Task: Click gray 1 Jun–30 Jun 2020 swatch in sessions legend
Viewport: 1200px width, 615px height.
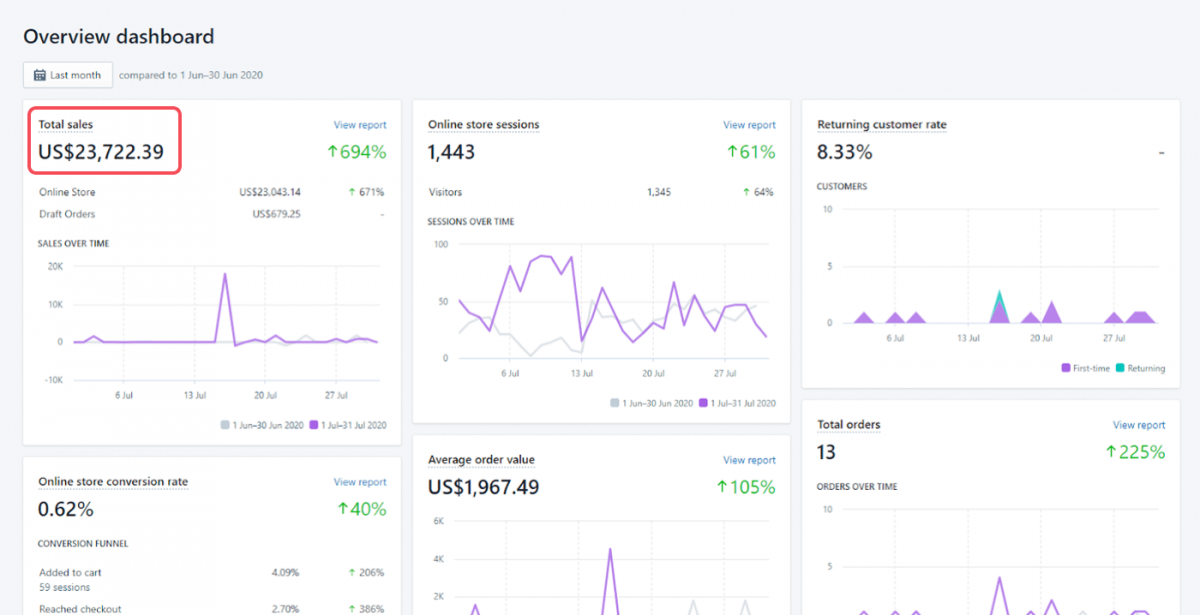Action: 615,403
